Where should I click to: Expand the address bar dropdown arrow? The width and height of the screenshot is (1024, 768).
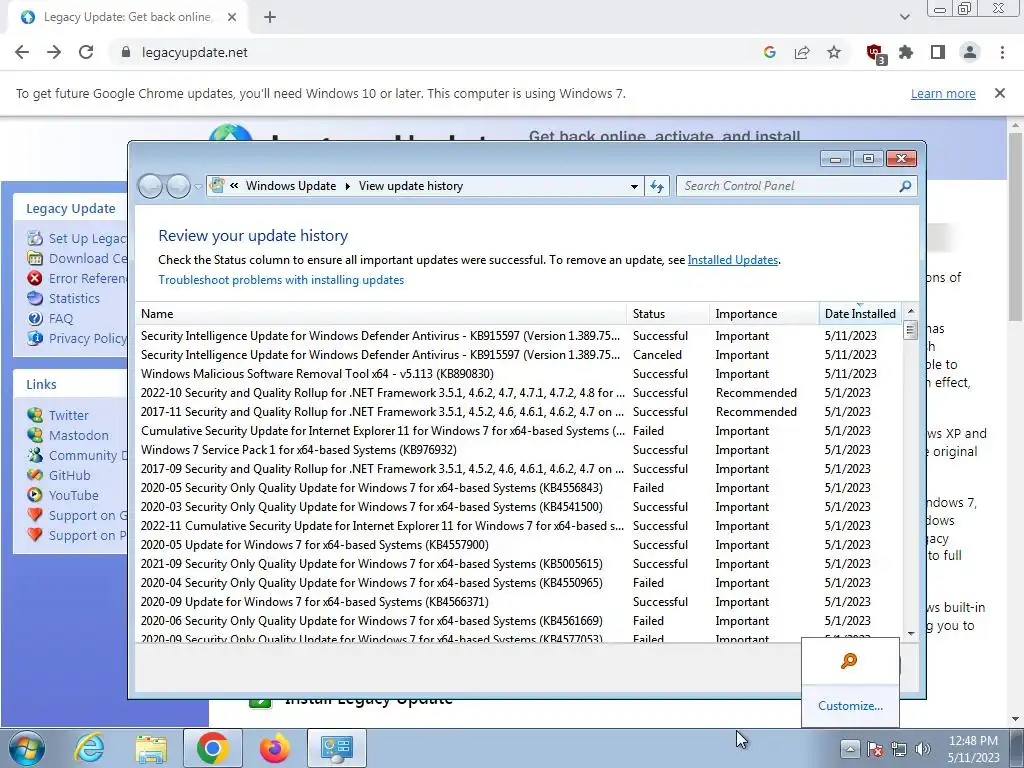634,186
